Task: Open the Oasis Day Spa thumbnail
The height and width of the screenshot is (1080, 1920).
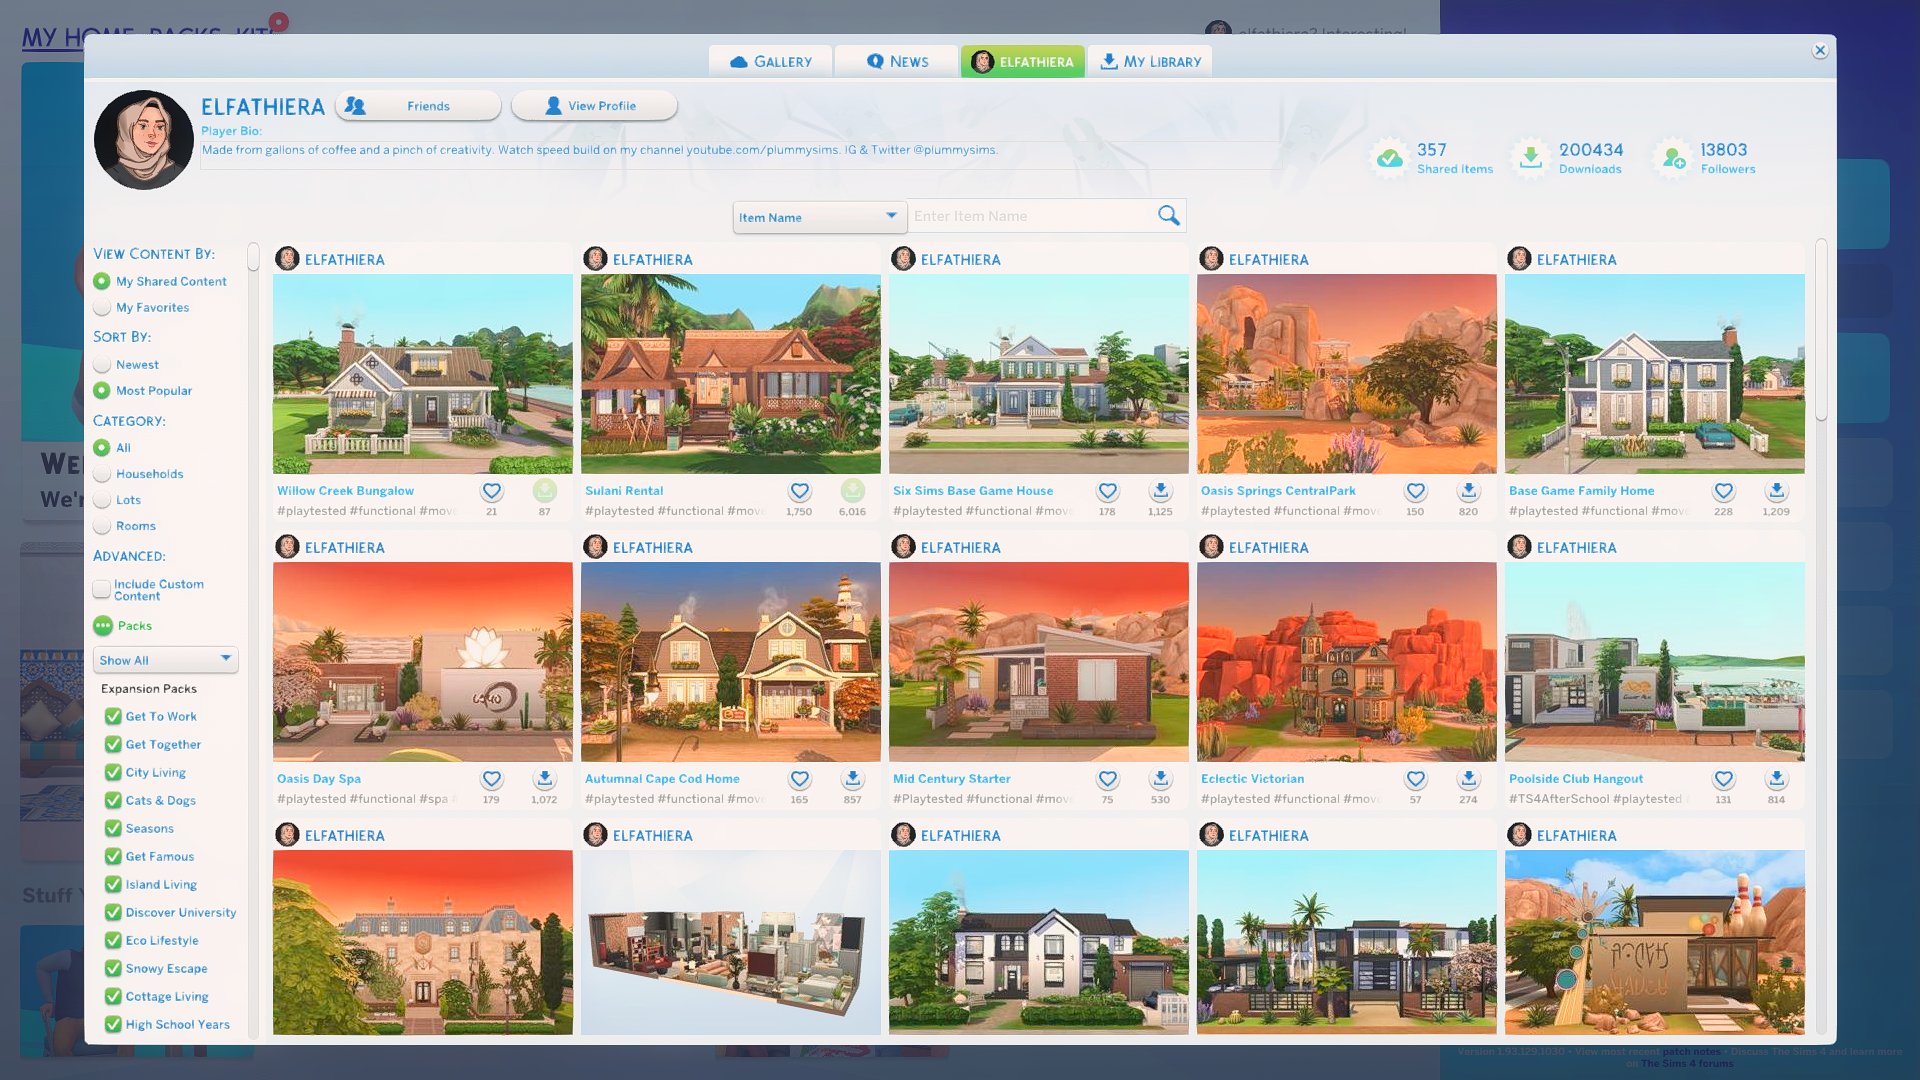Action: (423, 662)
